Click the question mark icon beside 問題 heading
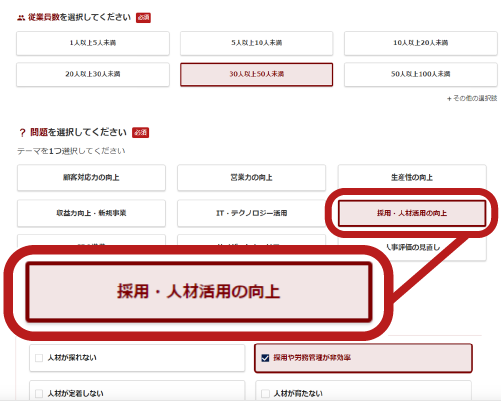 pos(22,133)
